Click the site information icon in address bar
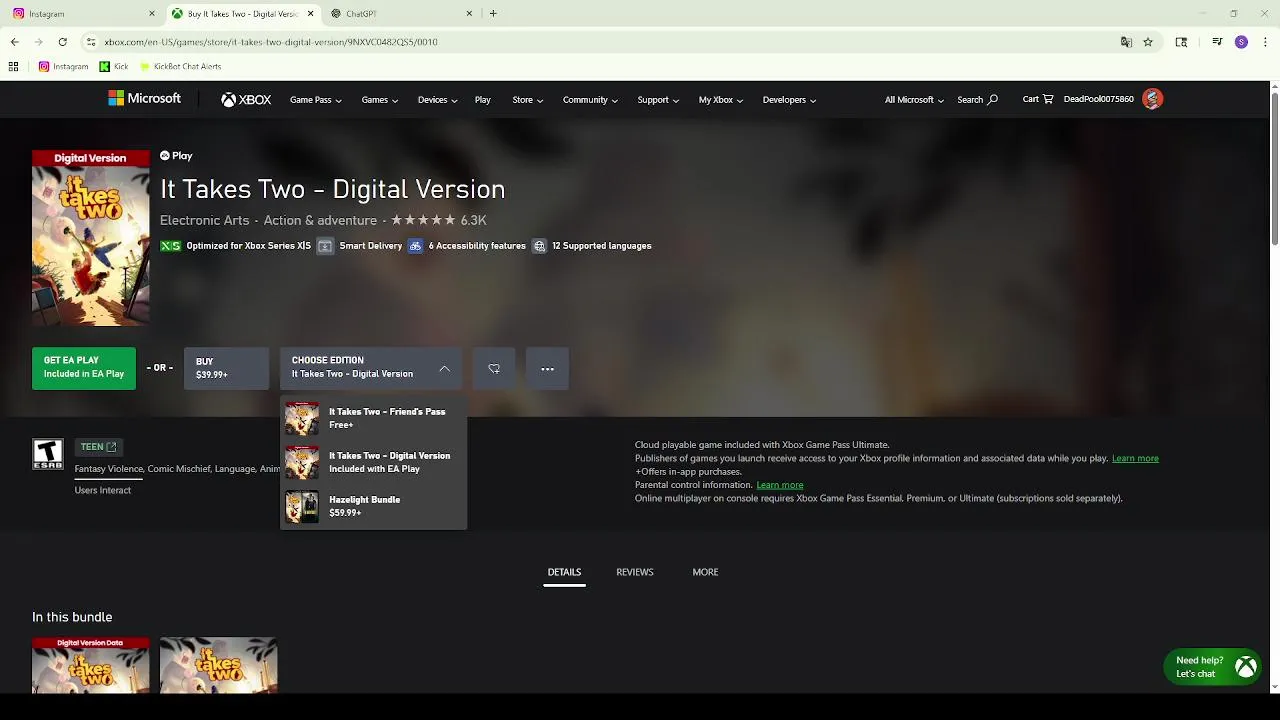The height and width of the screenshot is (720, 1280). 91,42
